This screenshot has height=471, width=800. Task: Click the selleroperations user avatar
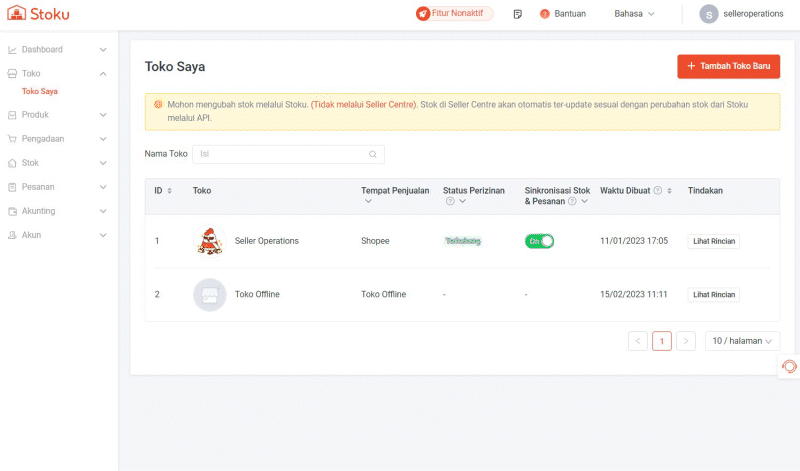click(709, 14)
